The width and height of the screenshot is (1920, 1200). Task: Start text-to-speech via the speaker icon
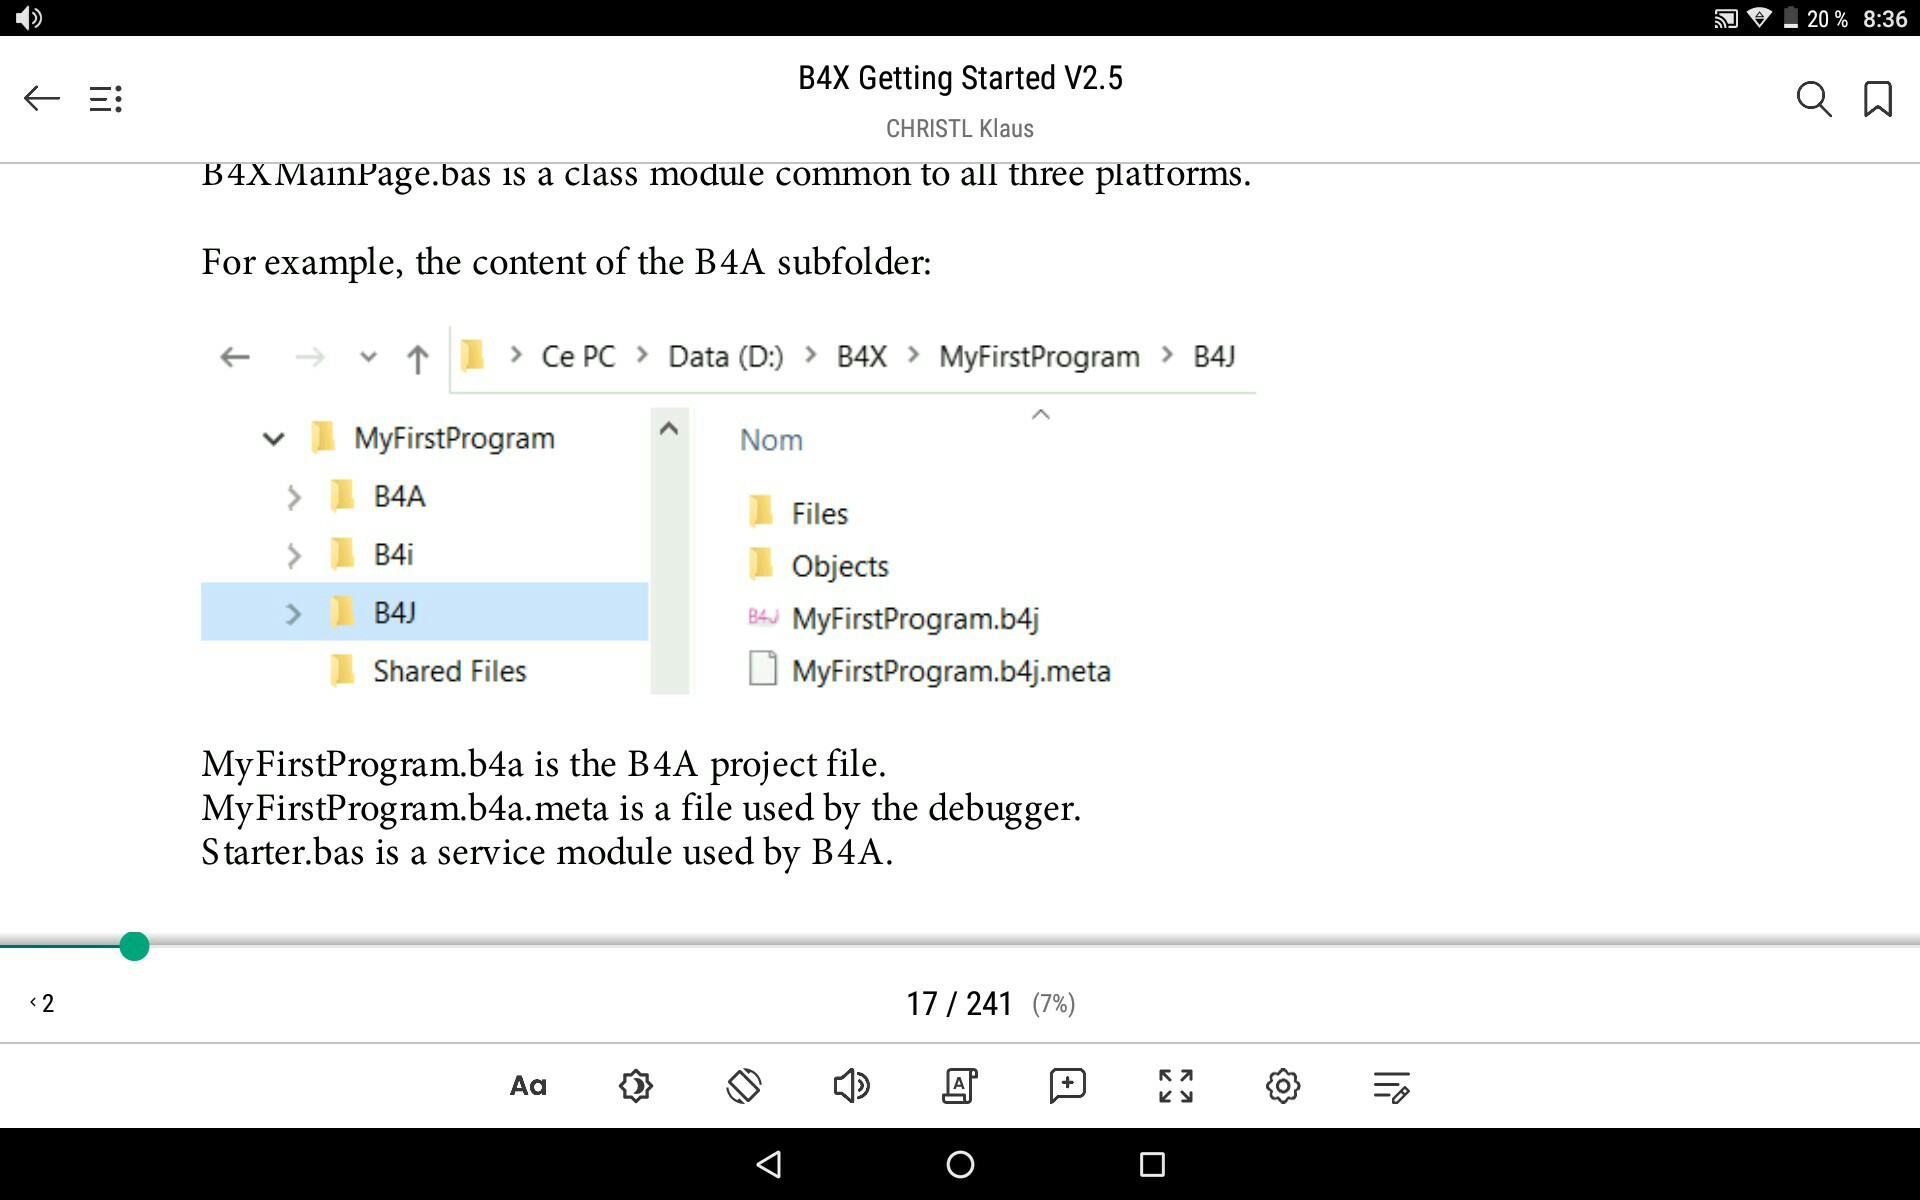(852, 1086)
